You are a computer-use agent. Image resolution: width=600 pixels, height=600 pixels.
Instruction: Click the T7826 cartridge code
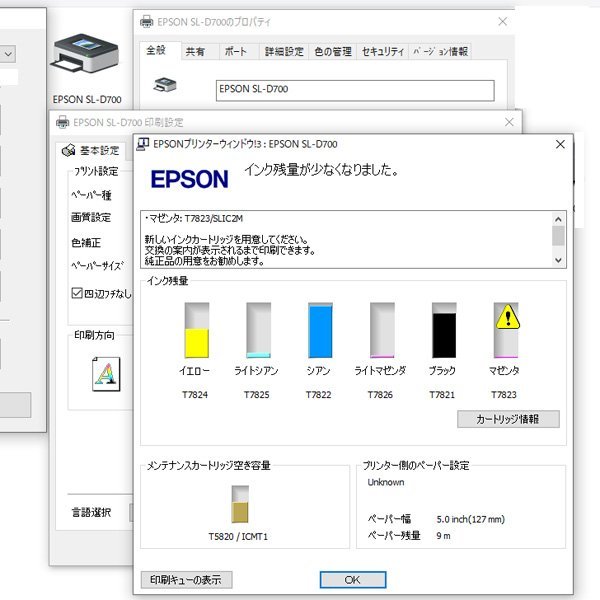point(380,395)
